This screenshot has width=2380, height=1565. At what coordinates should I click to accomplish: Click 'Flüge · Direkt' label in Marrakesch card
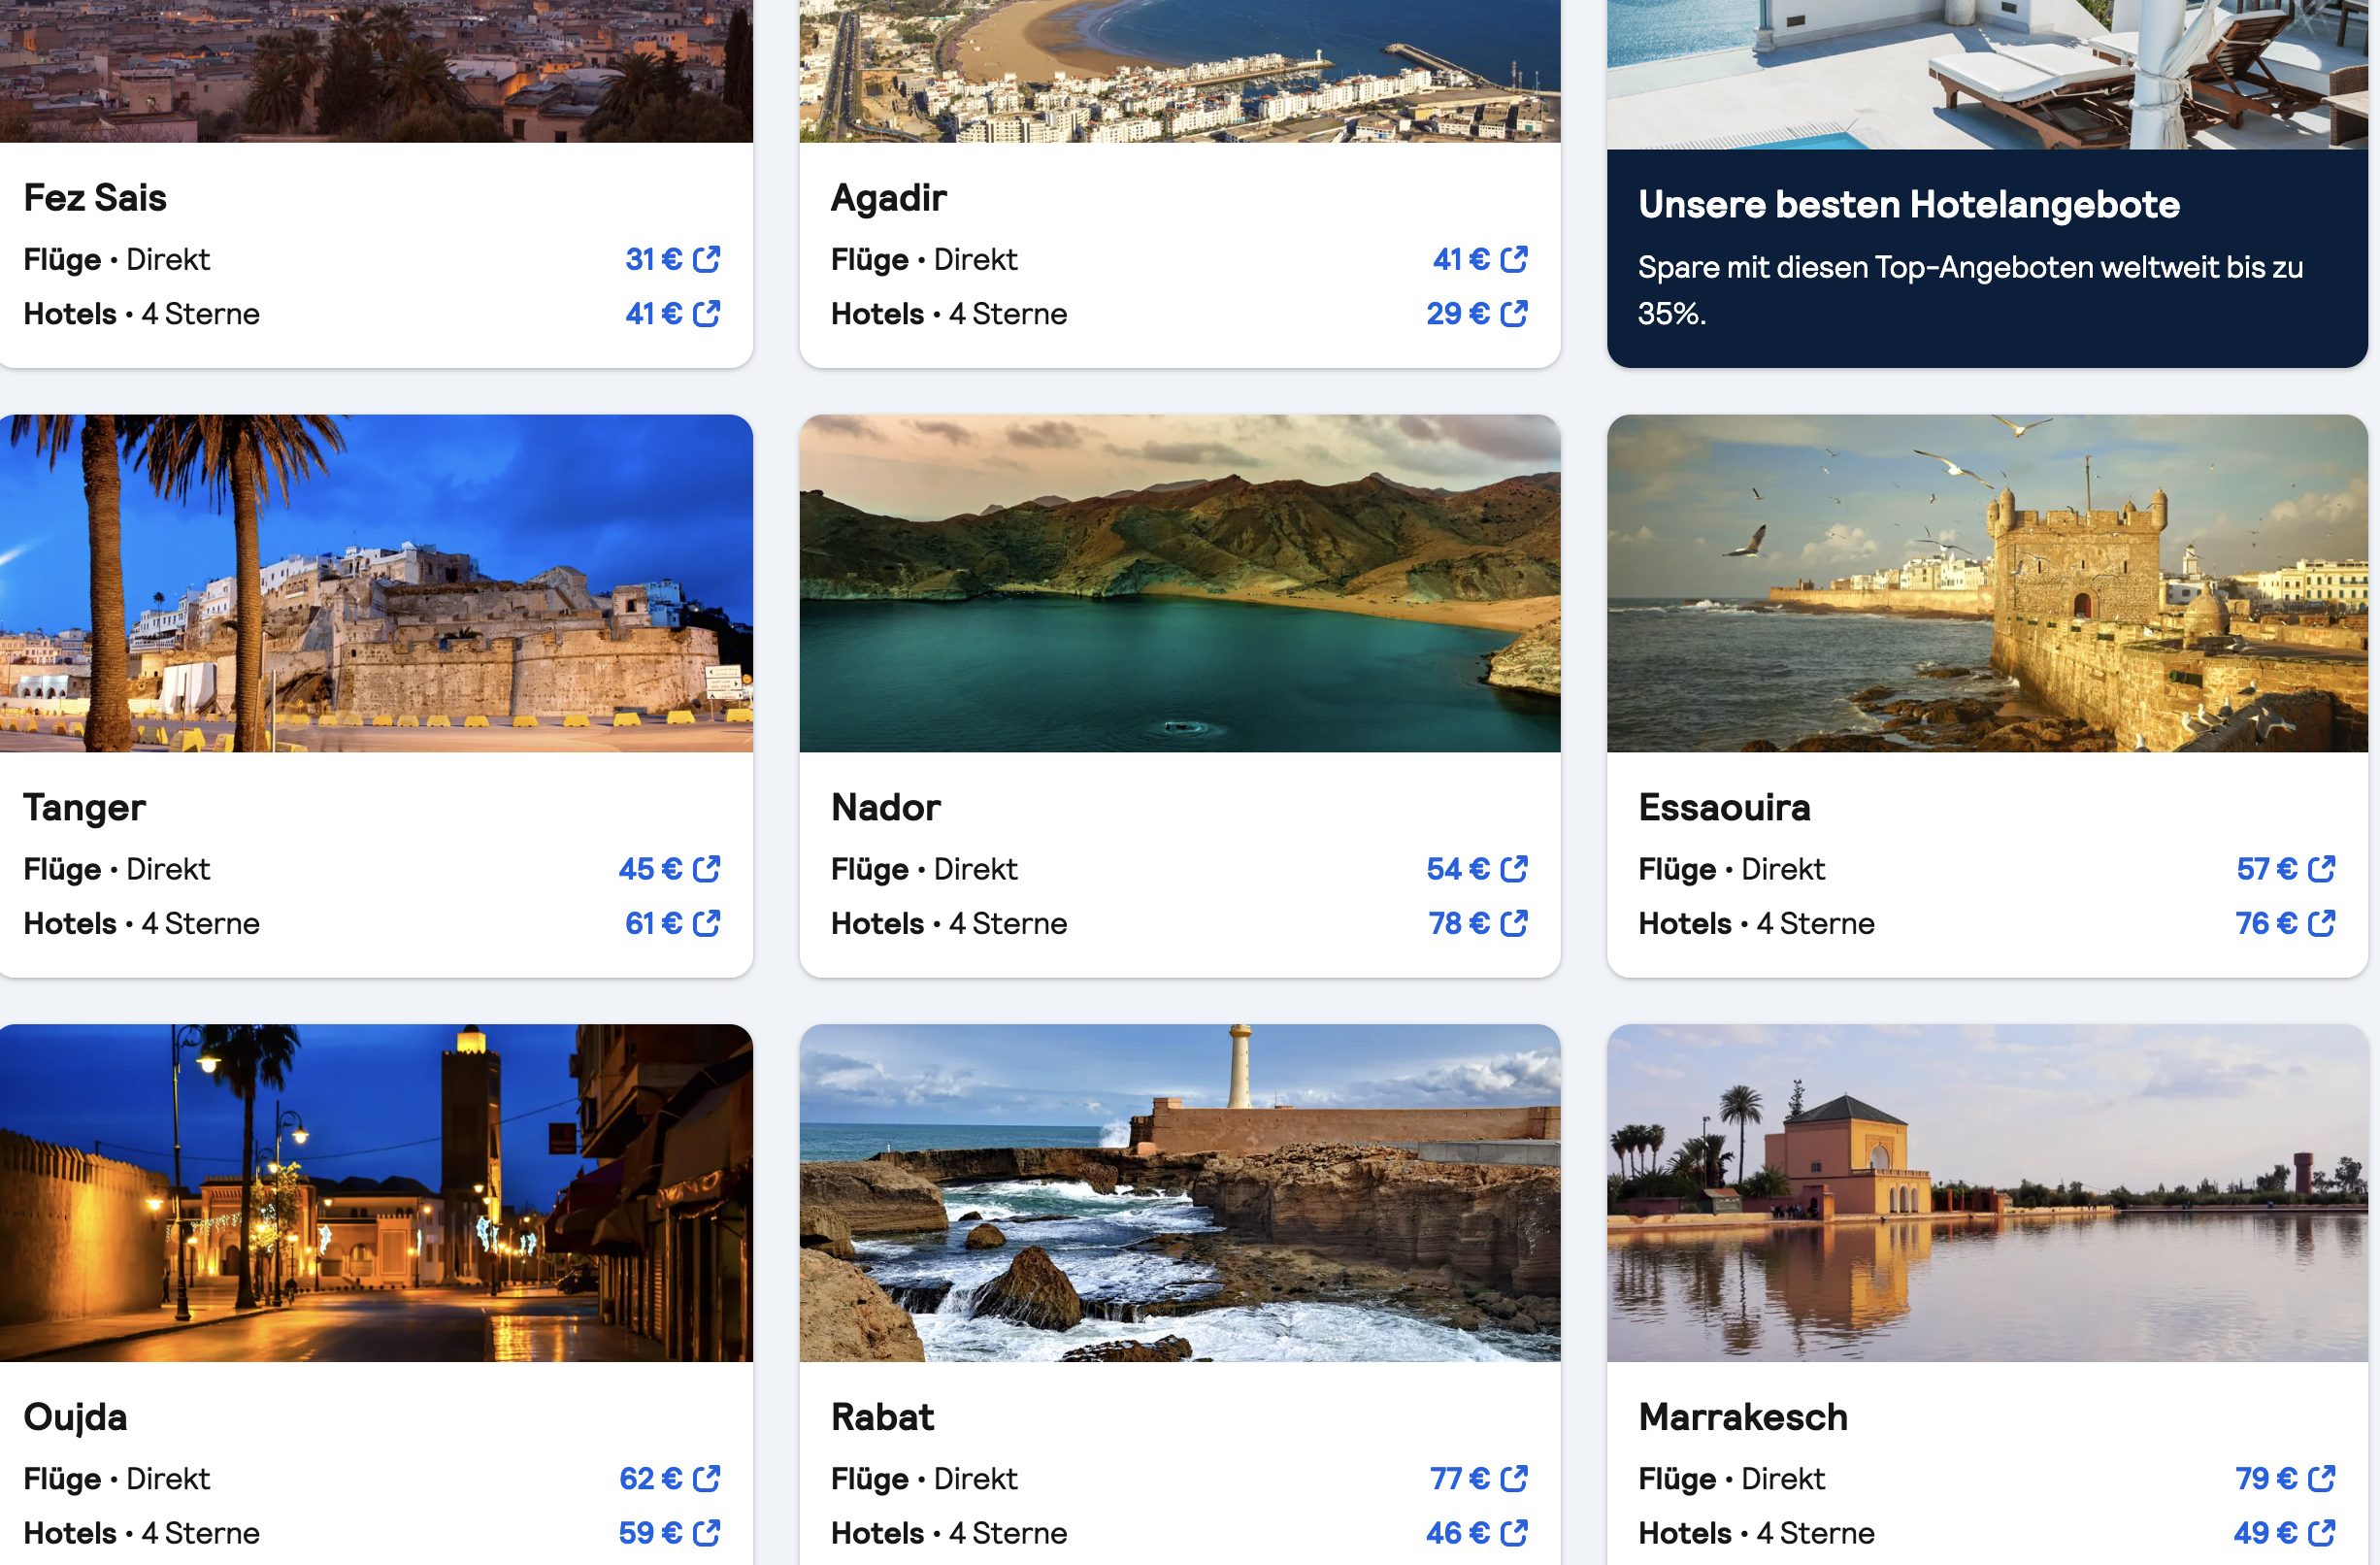[1732, 1478]
